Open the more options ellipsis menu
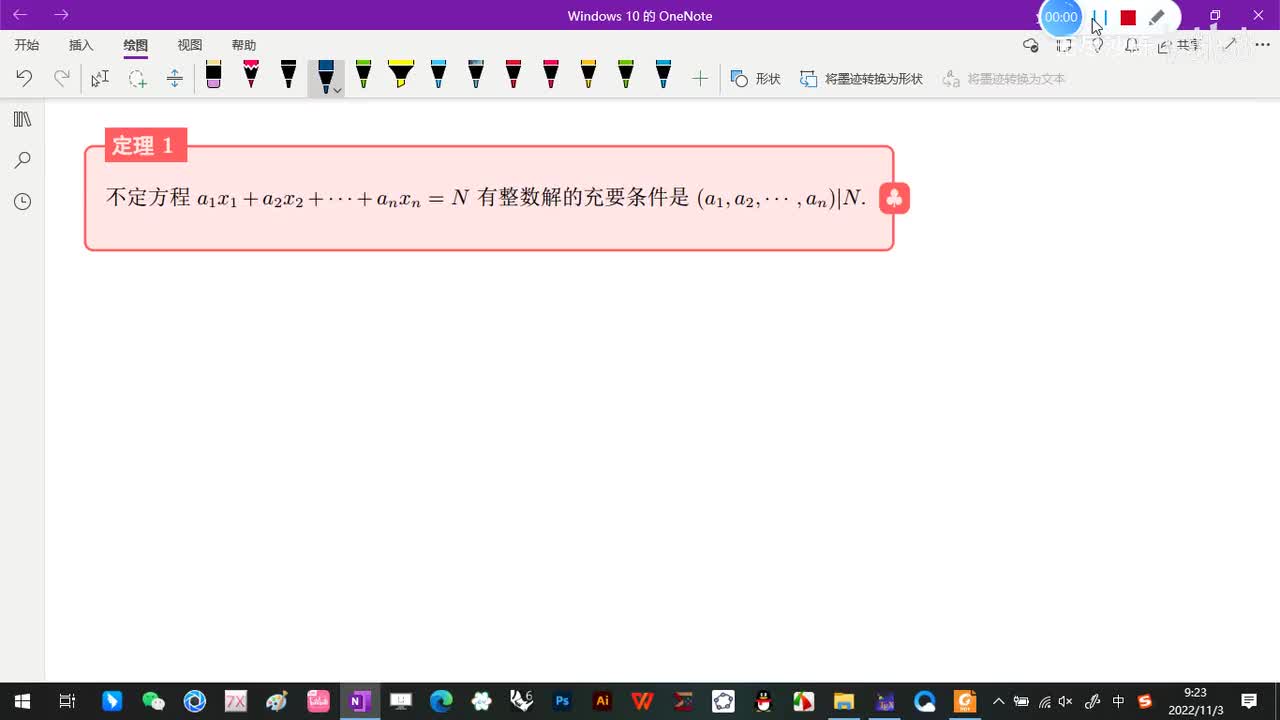 1263,45
